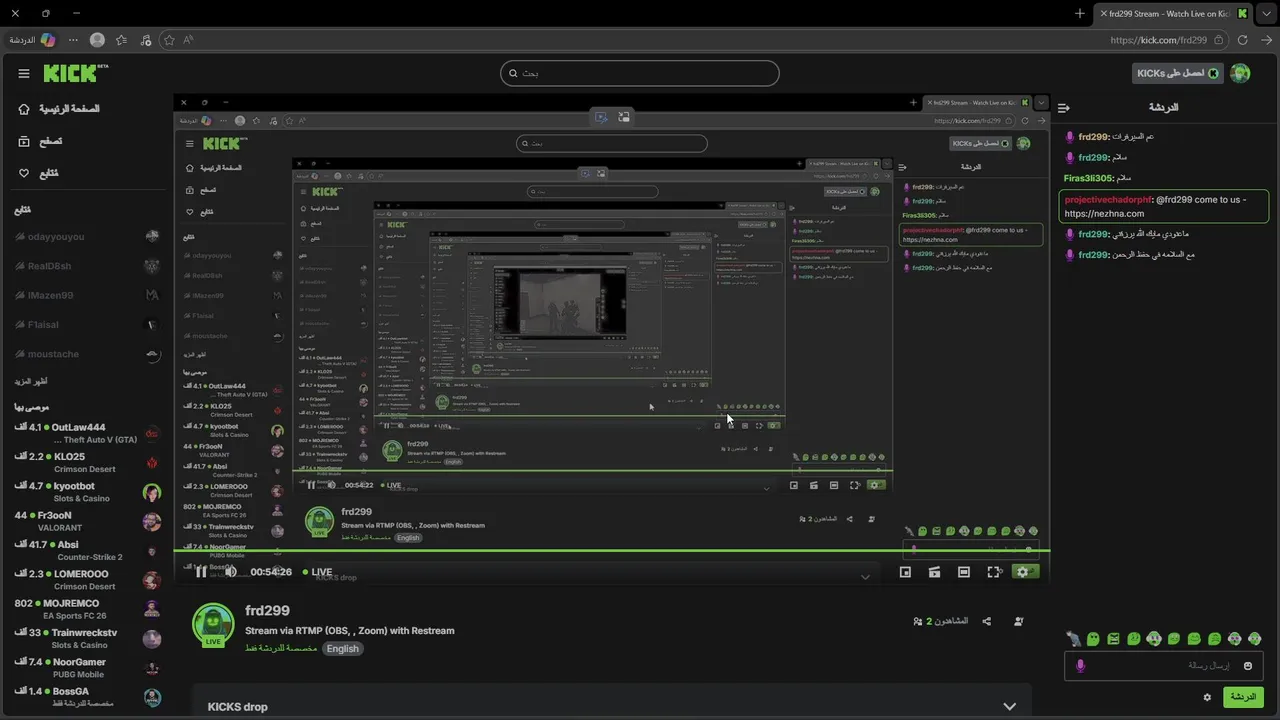Viewport: 1280px width, 720px height.
Task: Open chat settings gear
Action: (x=1207, y=697)
